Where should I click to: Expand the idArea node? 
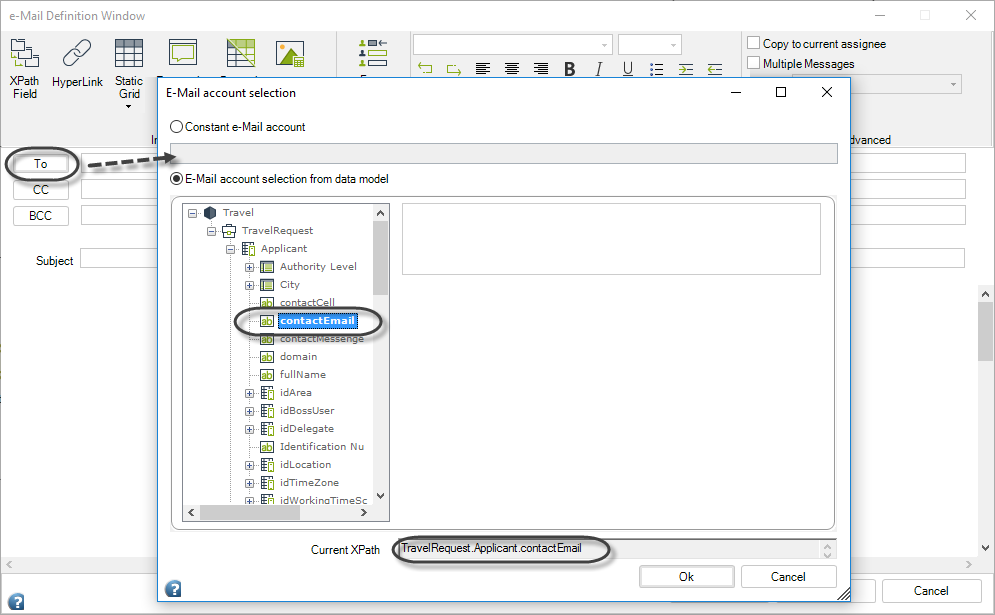pyautogui.click(x=249, y=393)
